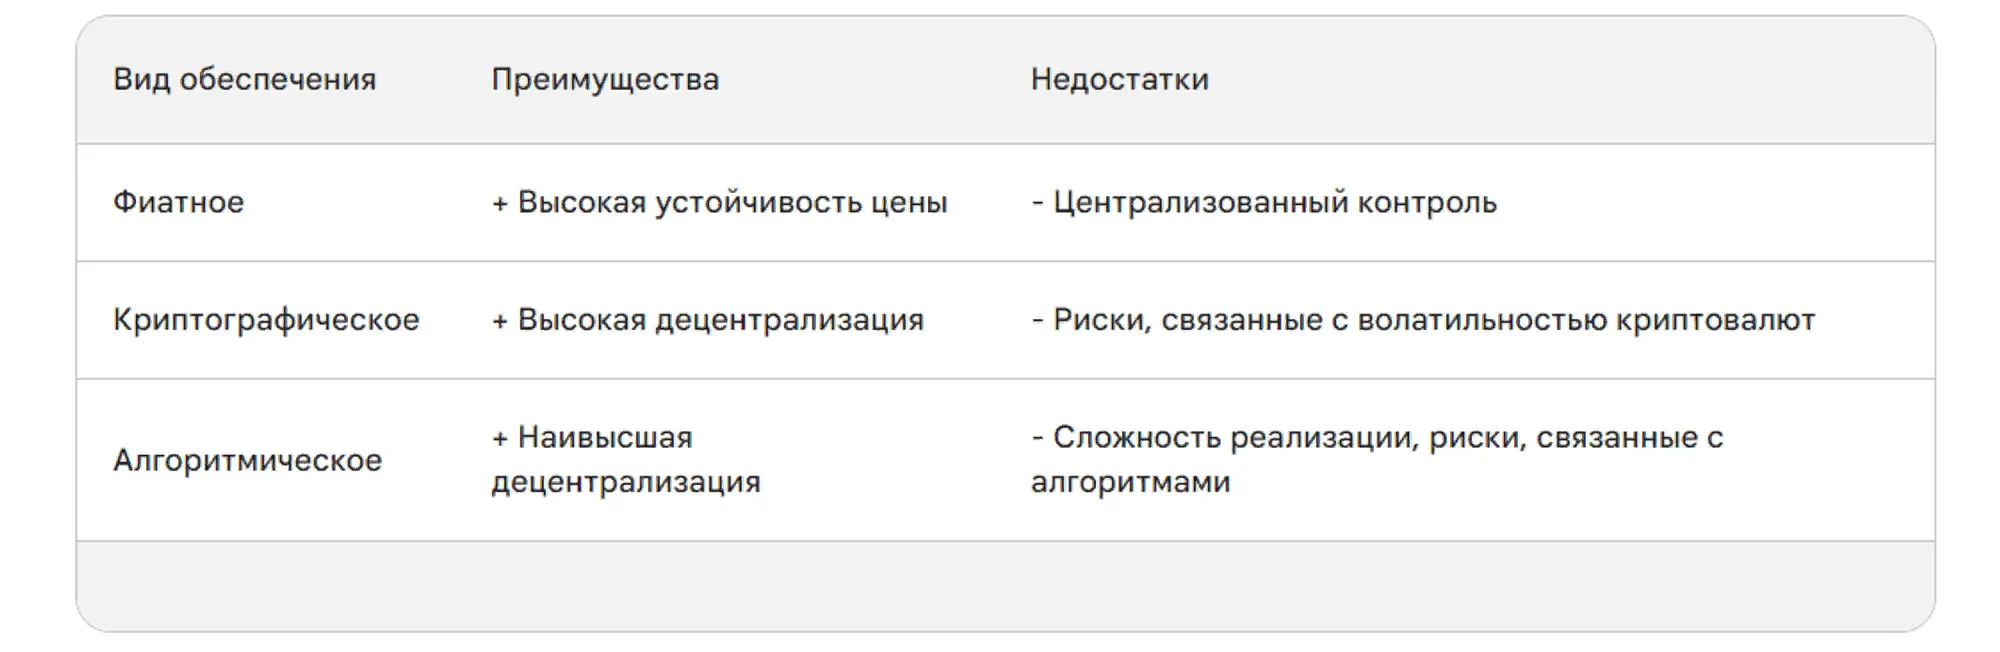Select the "Фиатное" row label

(x=178, y=202)
